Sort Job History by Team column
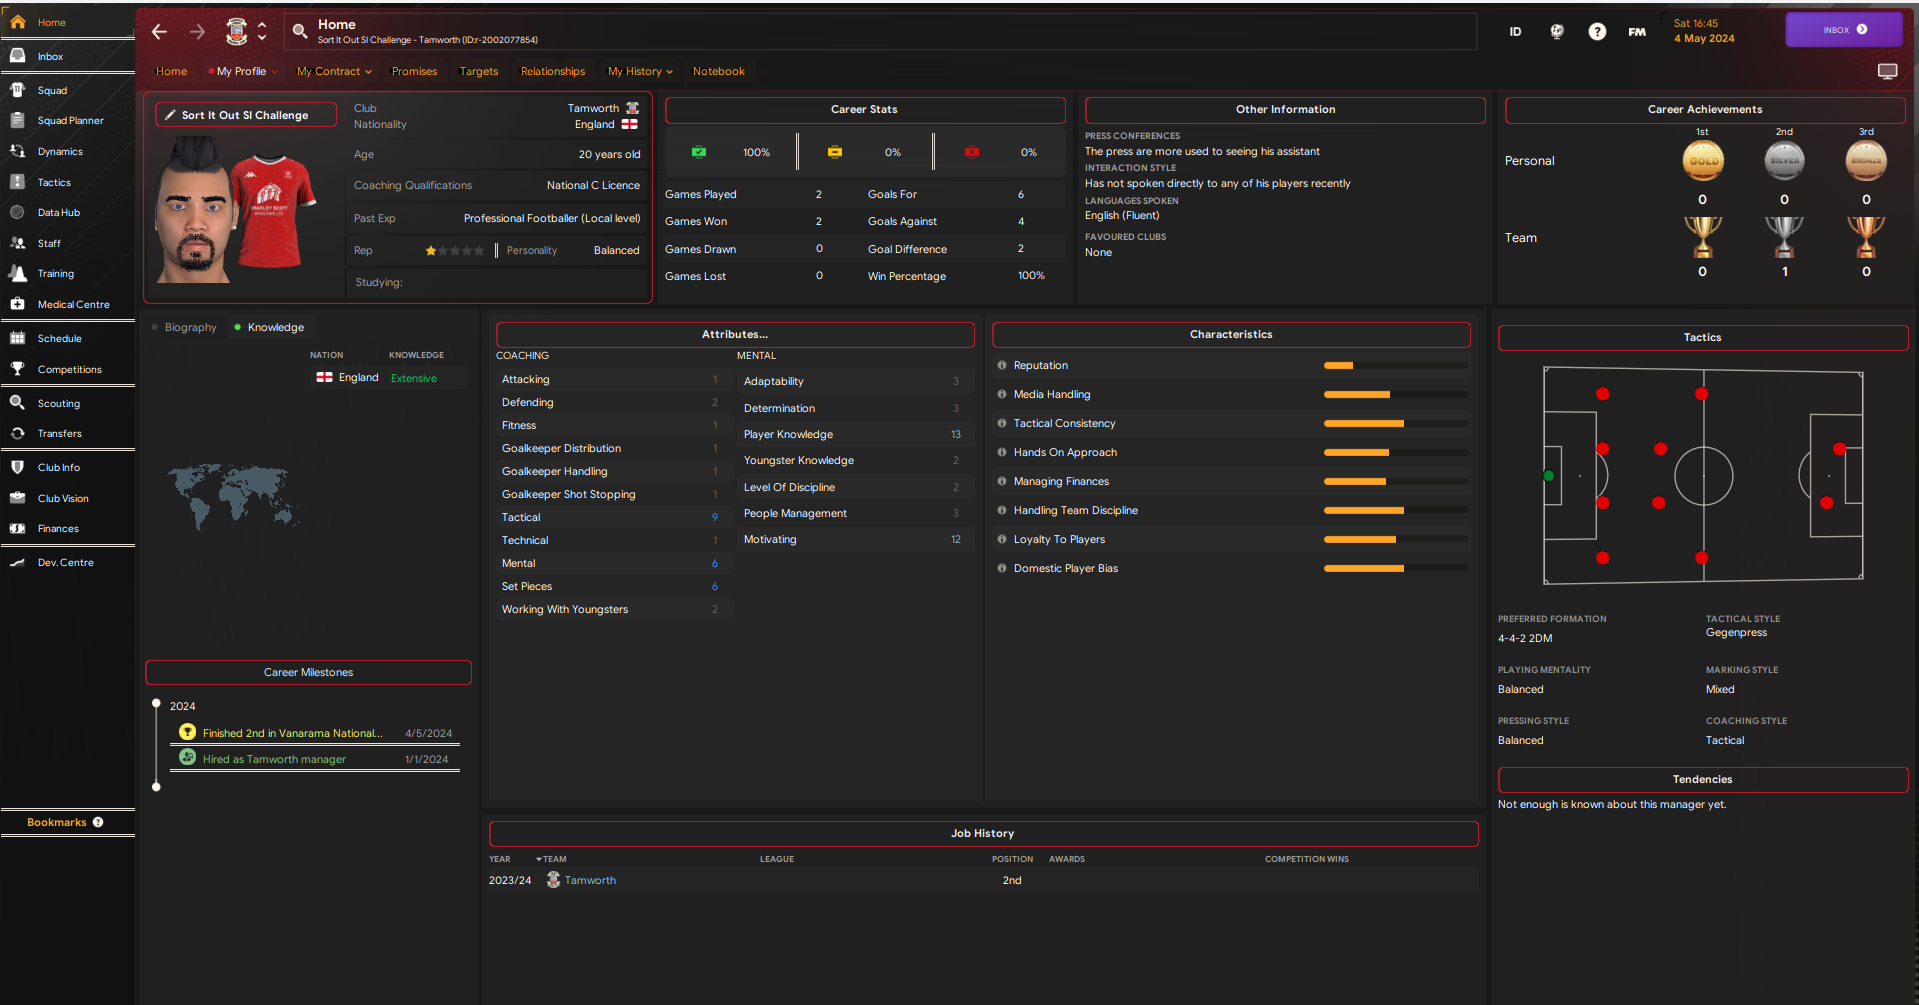 point(551,859)
